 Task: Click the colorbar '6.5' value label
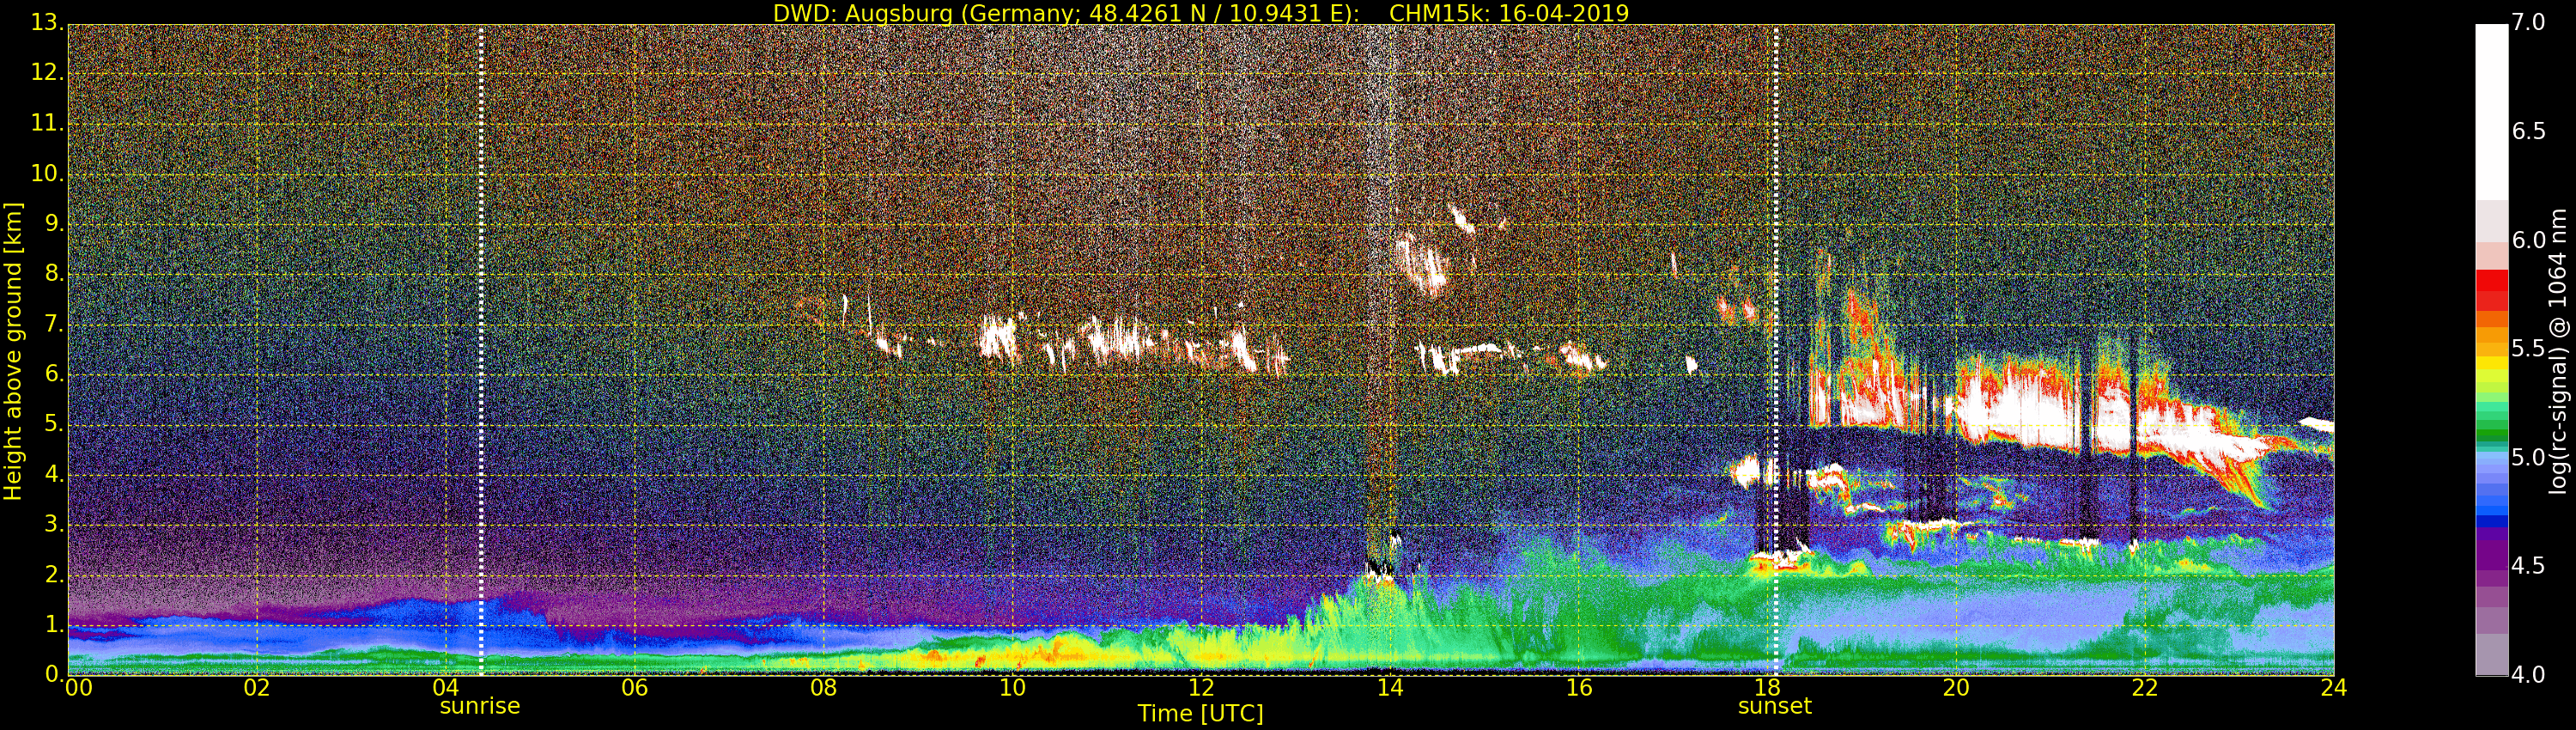(x=2528, y=131)
